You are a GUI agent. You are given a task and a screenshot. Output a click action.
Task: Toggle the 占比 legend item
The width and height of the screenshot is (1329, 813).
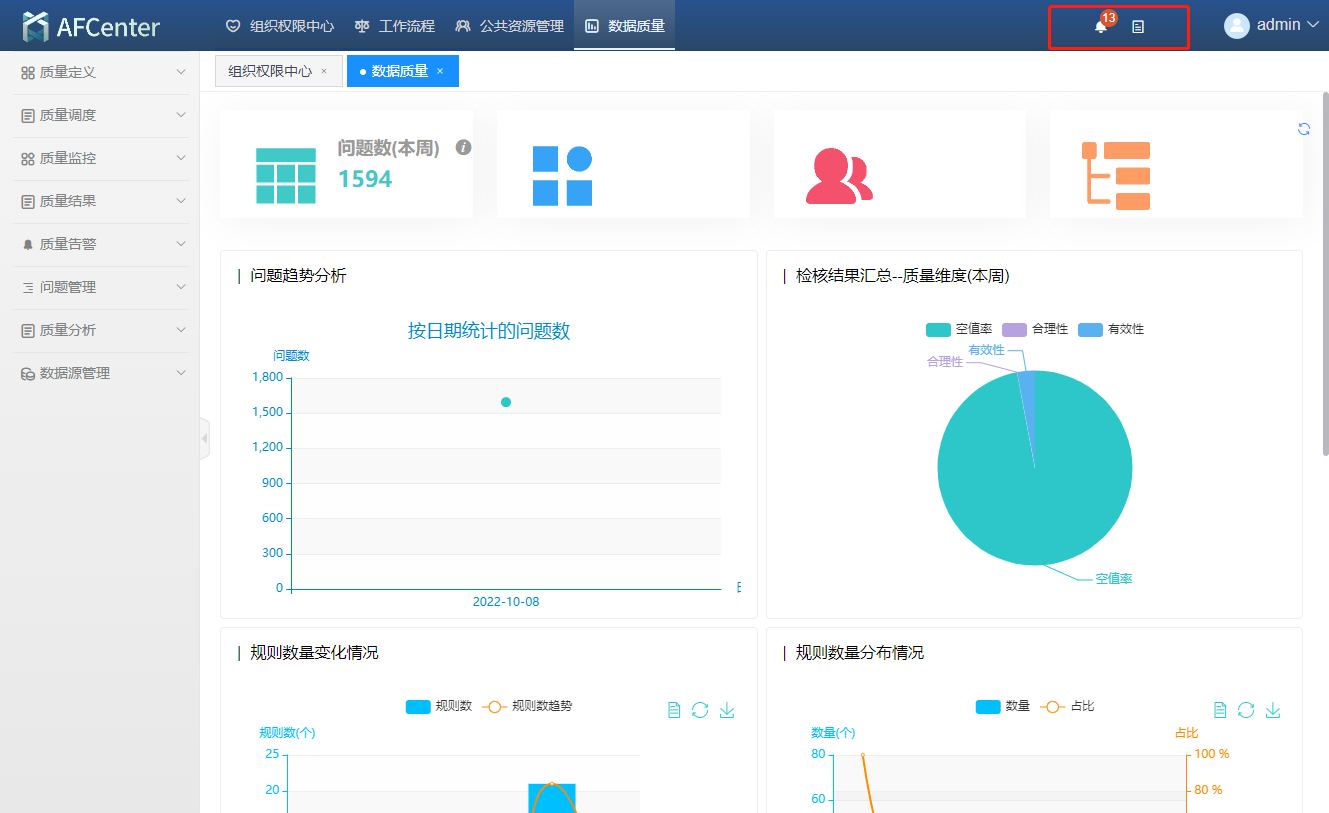[1067, 706]
